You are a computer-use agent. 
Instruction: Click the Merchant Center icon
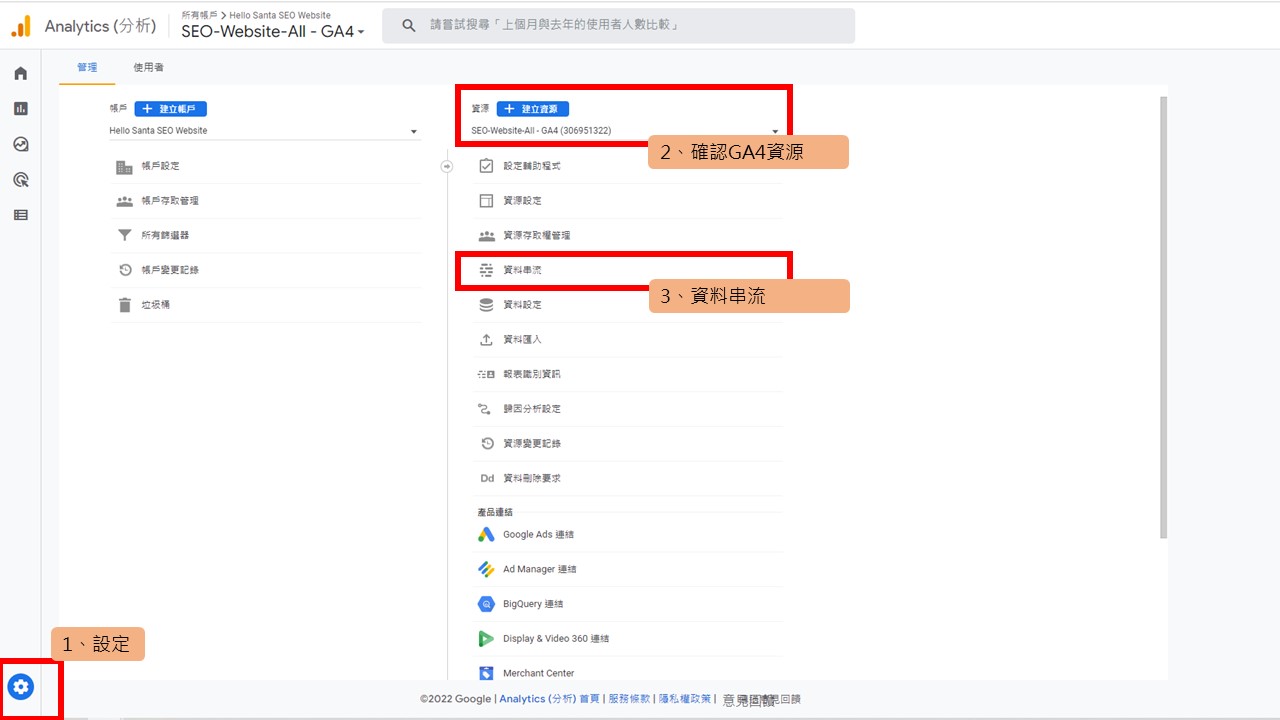pos(486,673)
